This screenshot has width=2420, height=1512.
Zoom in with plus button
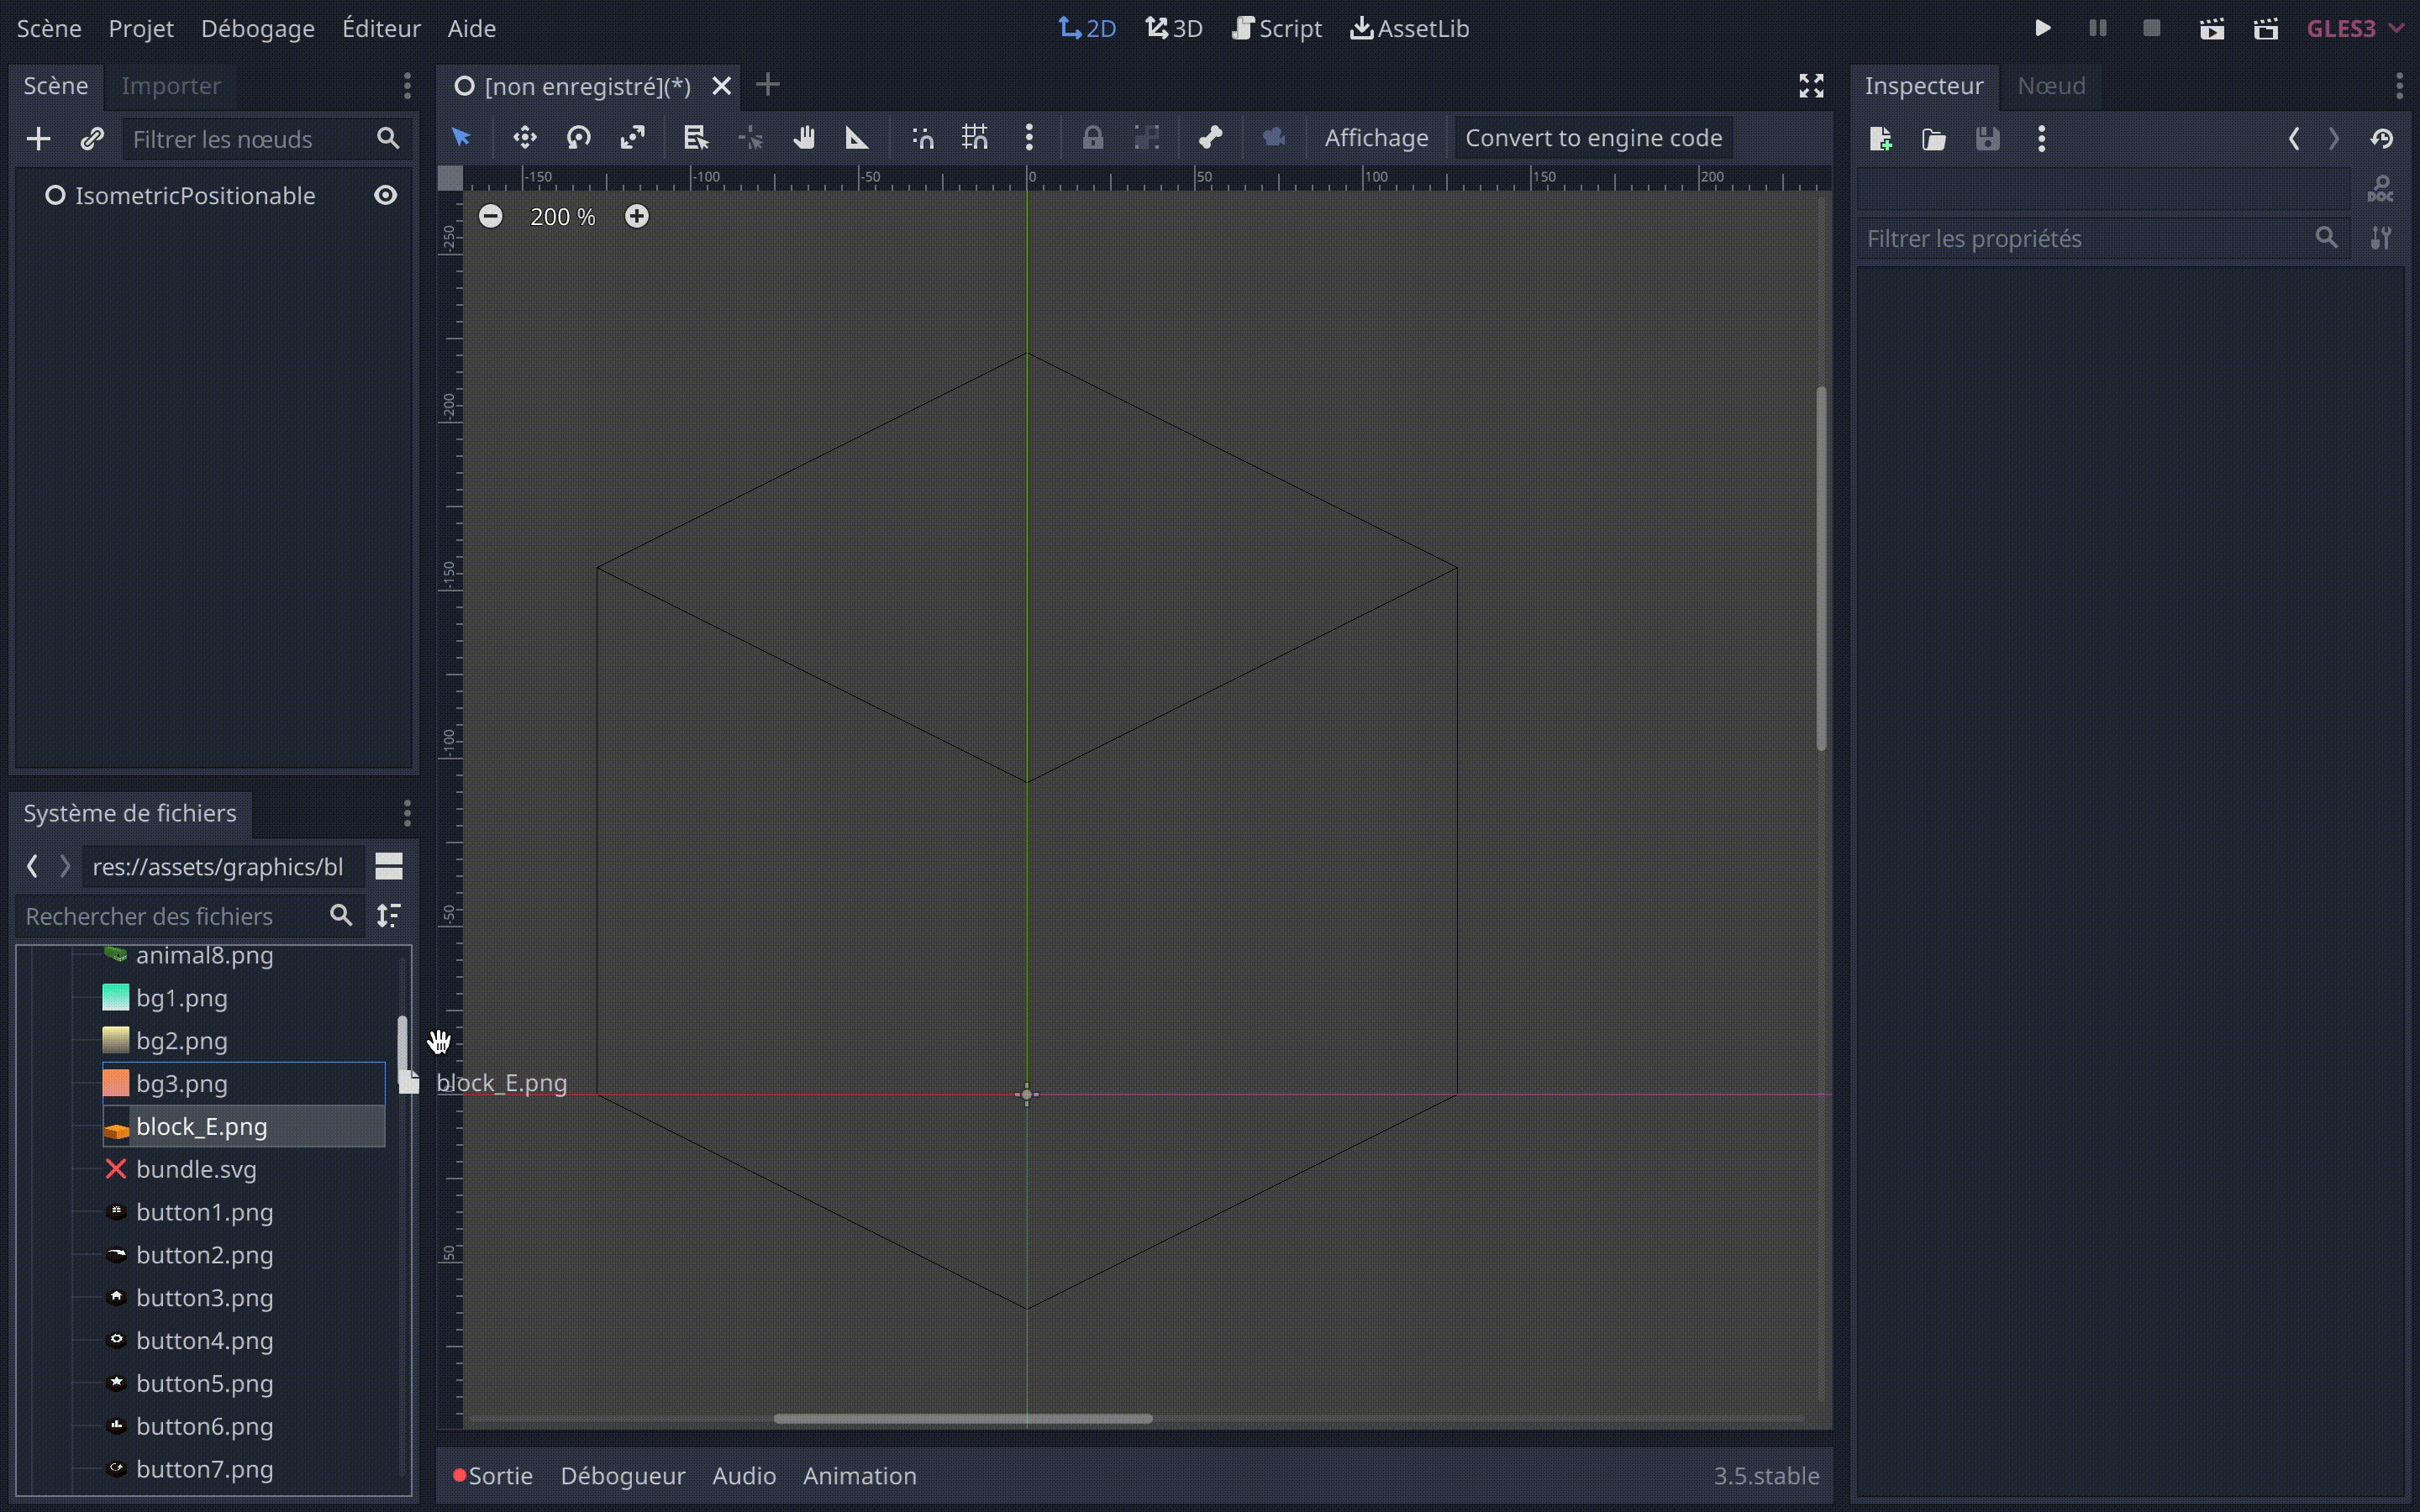(637, 216)
